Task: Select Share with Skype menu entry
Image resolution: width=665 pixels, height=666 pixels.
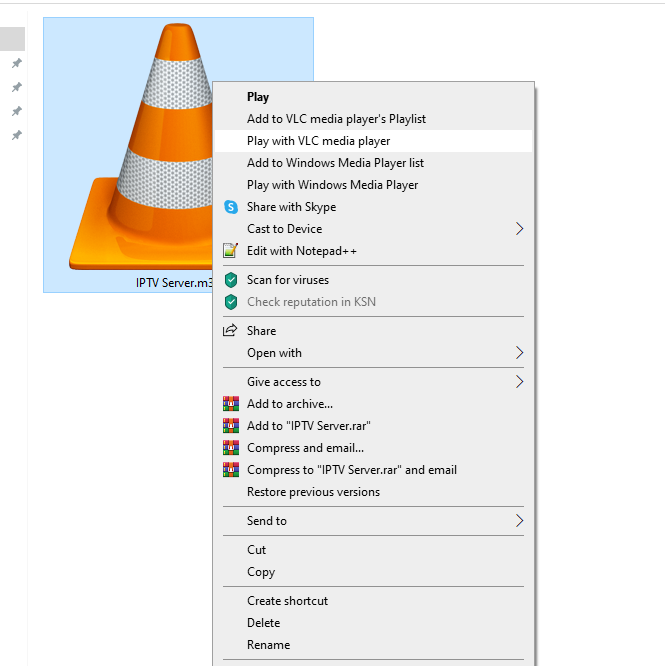Action: pos(373,207)
